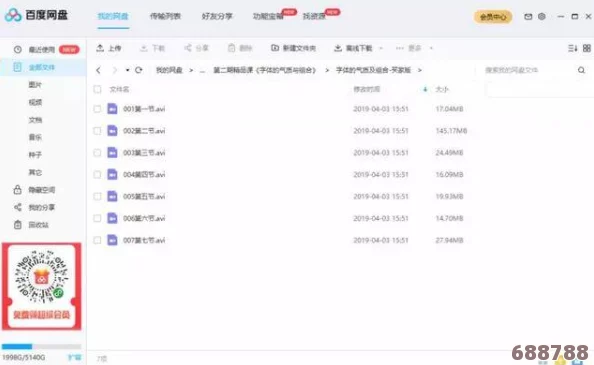Click the video icon of 001第一节.avi
Viewport: 594px width, 365px height.
(112, 109)
